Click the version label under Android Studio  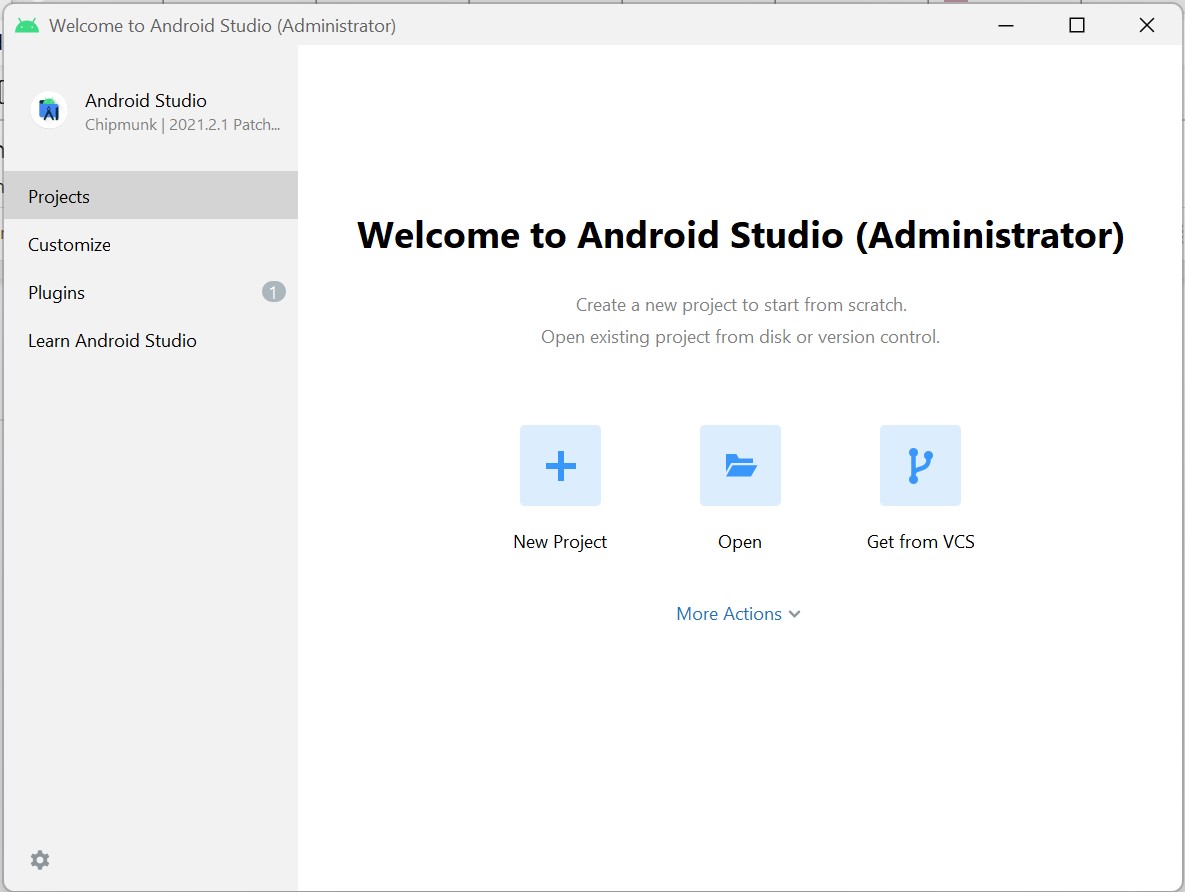coord(183,124)
